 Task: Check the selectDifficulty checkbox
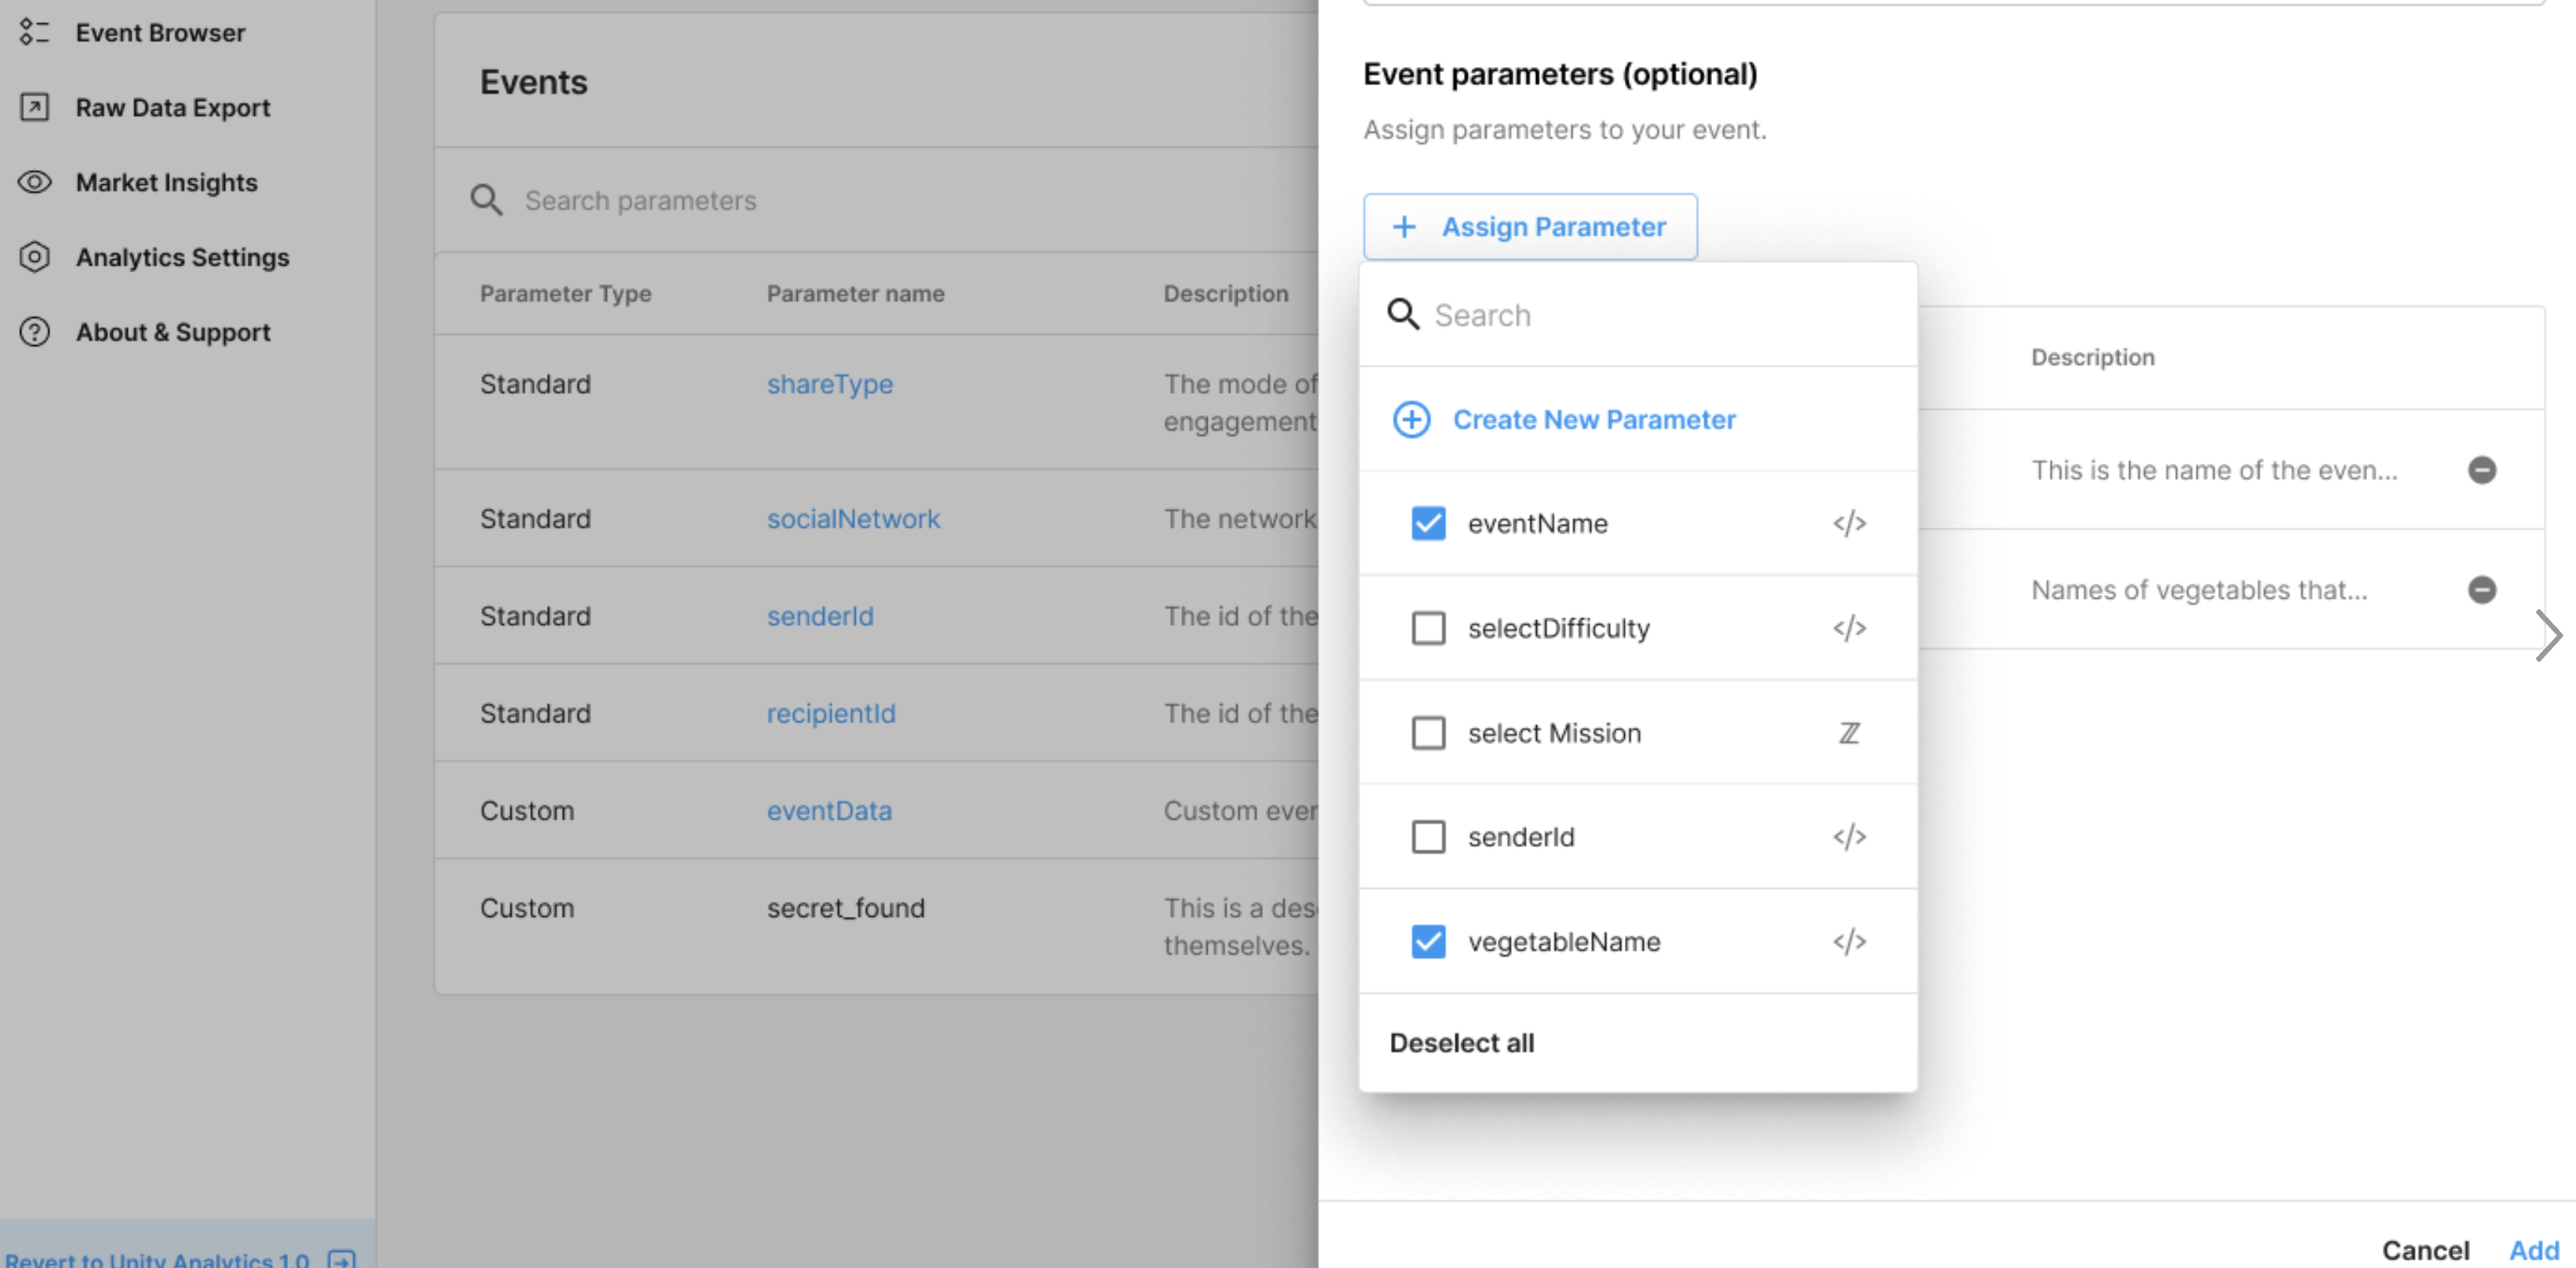[1427, 628]
